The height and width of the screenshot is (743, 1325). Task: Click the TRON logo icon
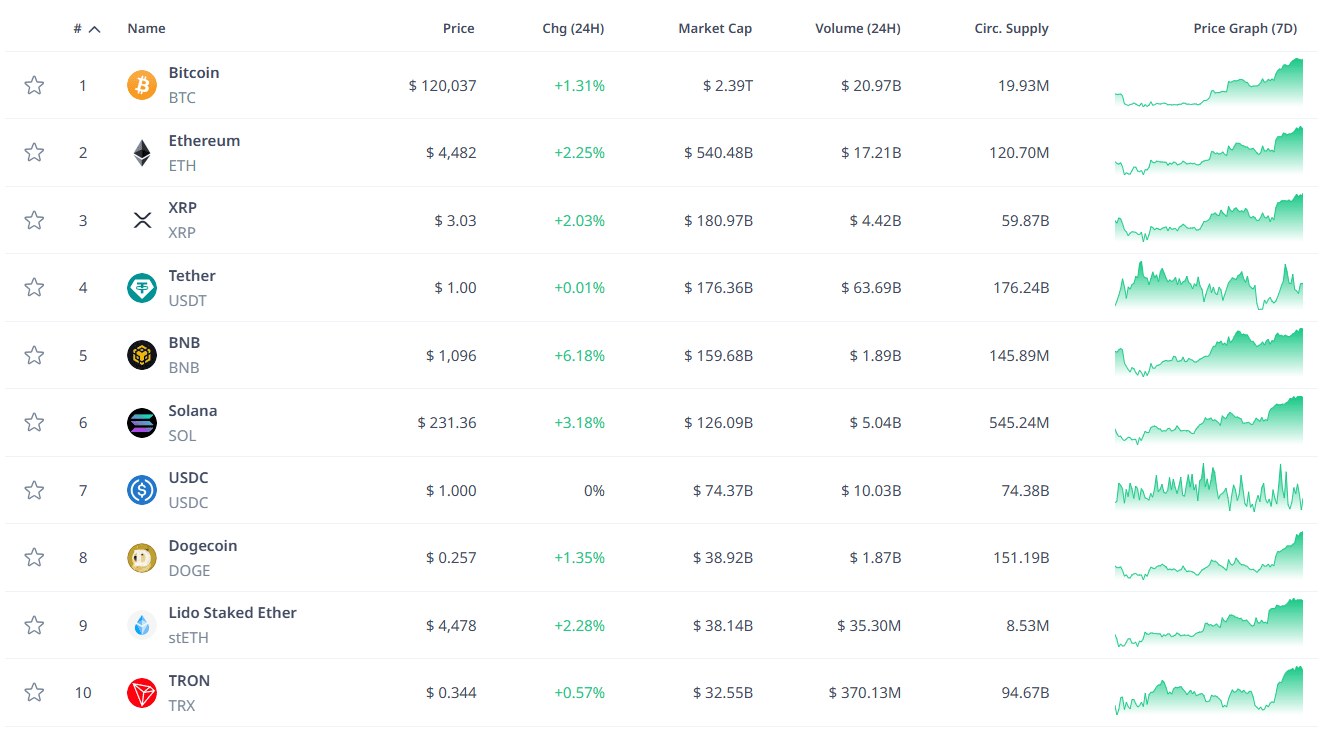click(x=142, y=693)
